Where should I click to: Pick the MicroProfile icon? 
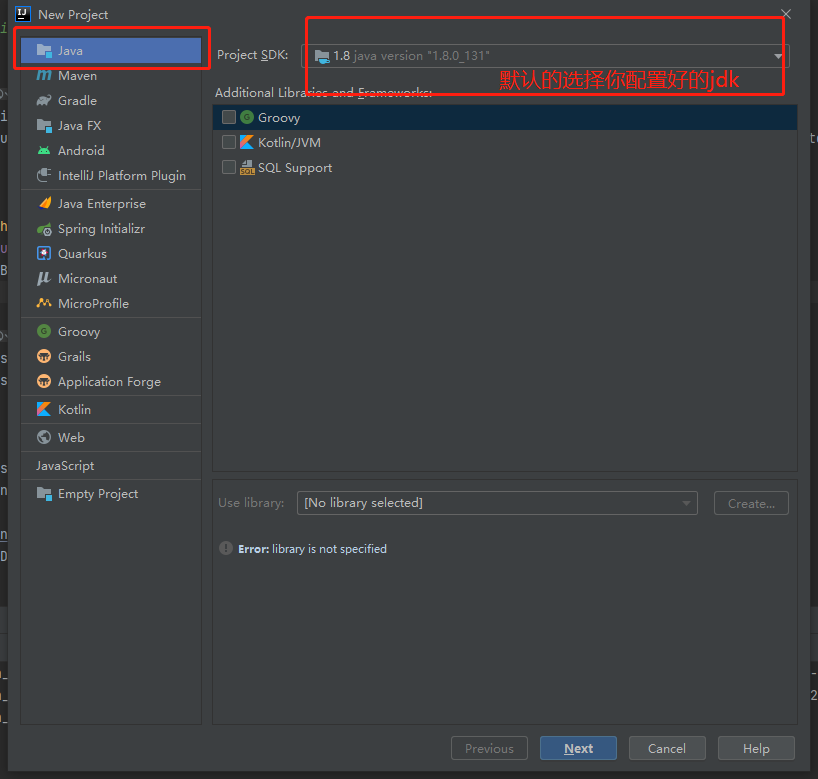tap(44, 303)
